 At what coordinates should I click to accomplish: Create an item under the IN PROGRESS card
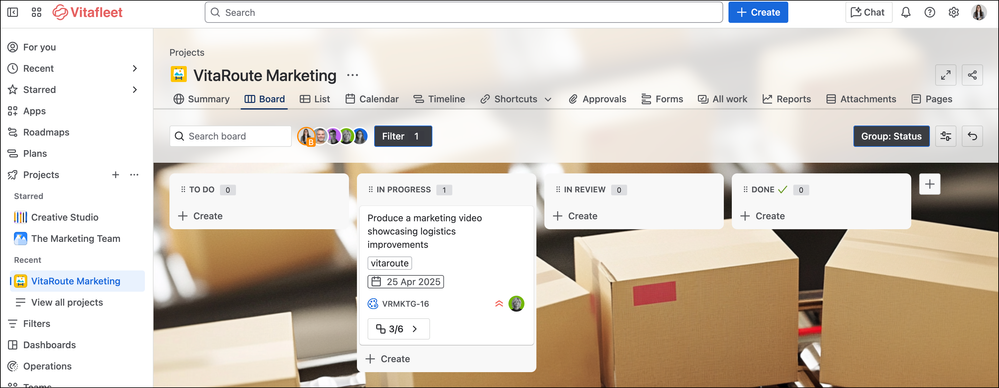[x=387, y=359]
